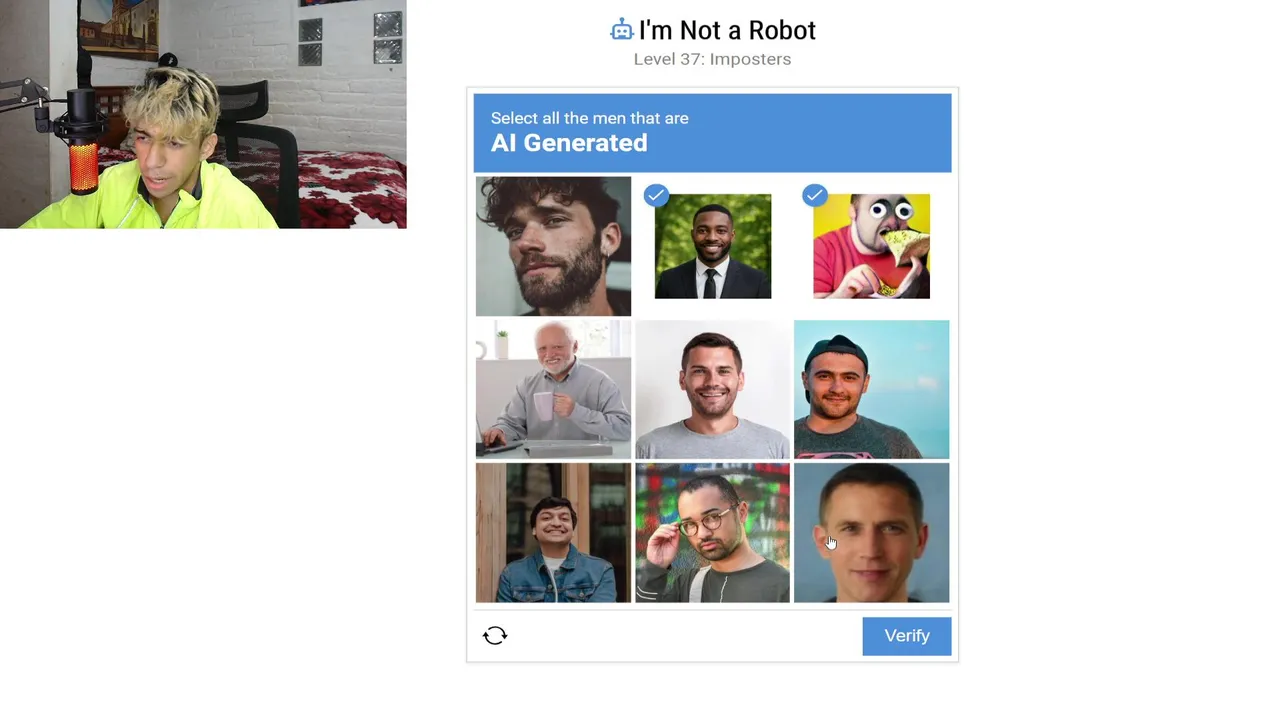
Task: Click the Level 37: Imposters subtitle
Action: coord(712,59)
